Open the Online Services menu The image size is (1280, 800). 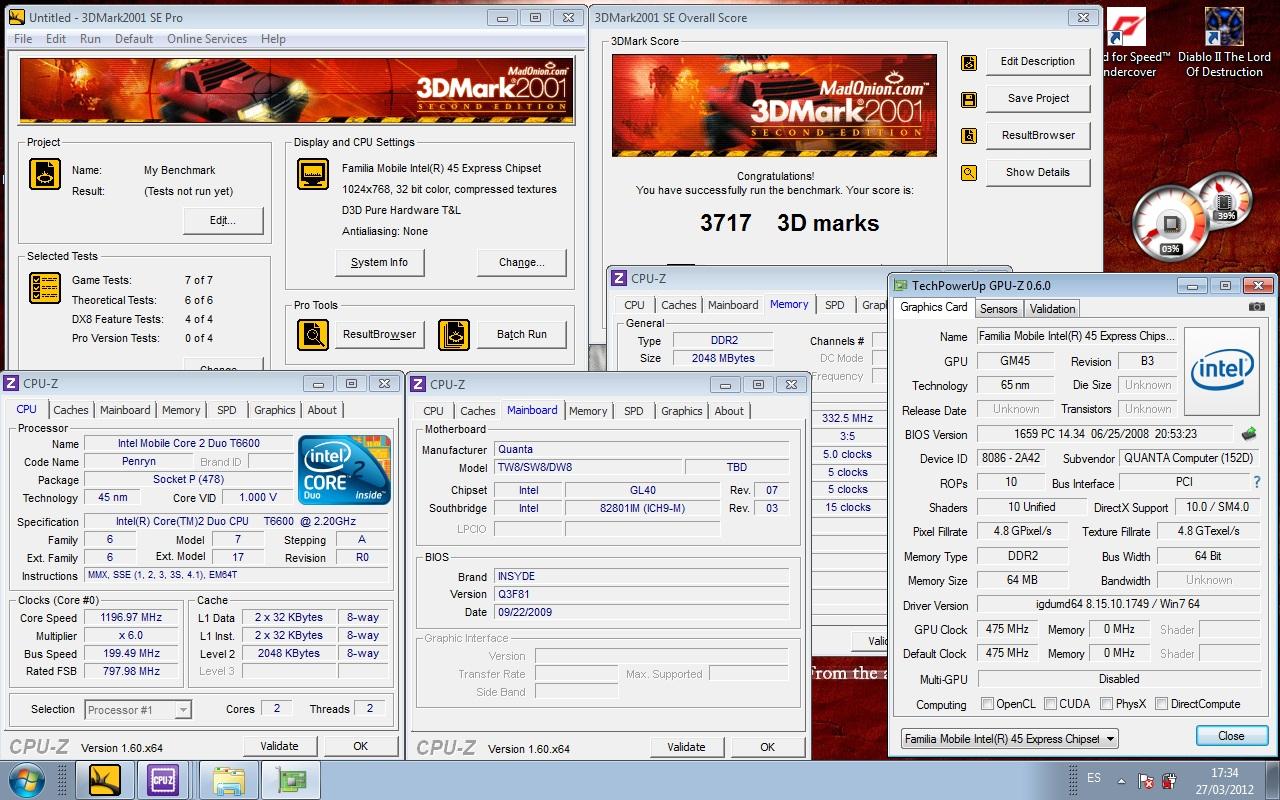[x=207, y=39]
